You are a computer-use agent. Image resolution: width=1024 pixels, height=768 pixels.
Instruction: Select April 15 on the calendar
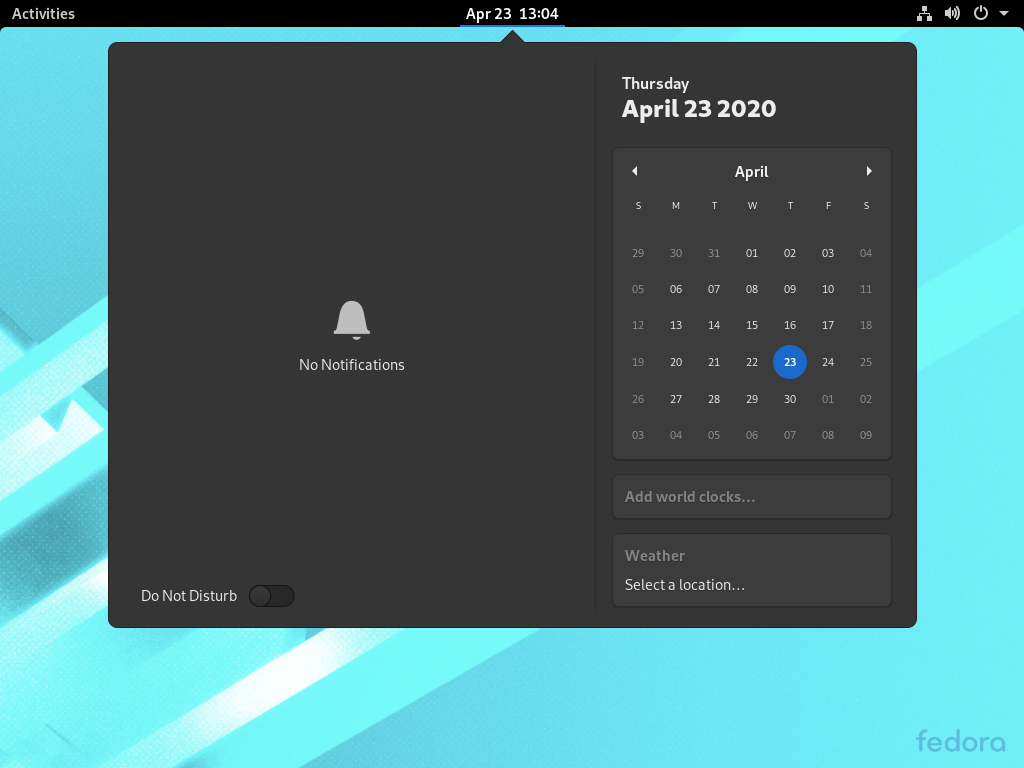tap(752, 325)
